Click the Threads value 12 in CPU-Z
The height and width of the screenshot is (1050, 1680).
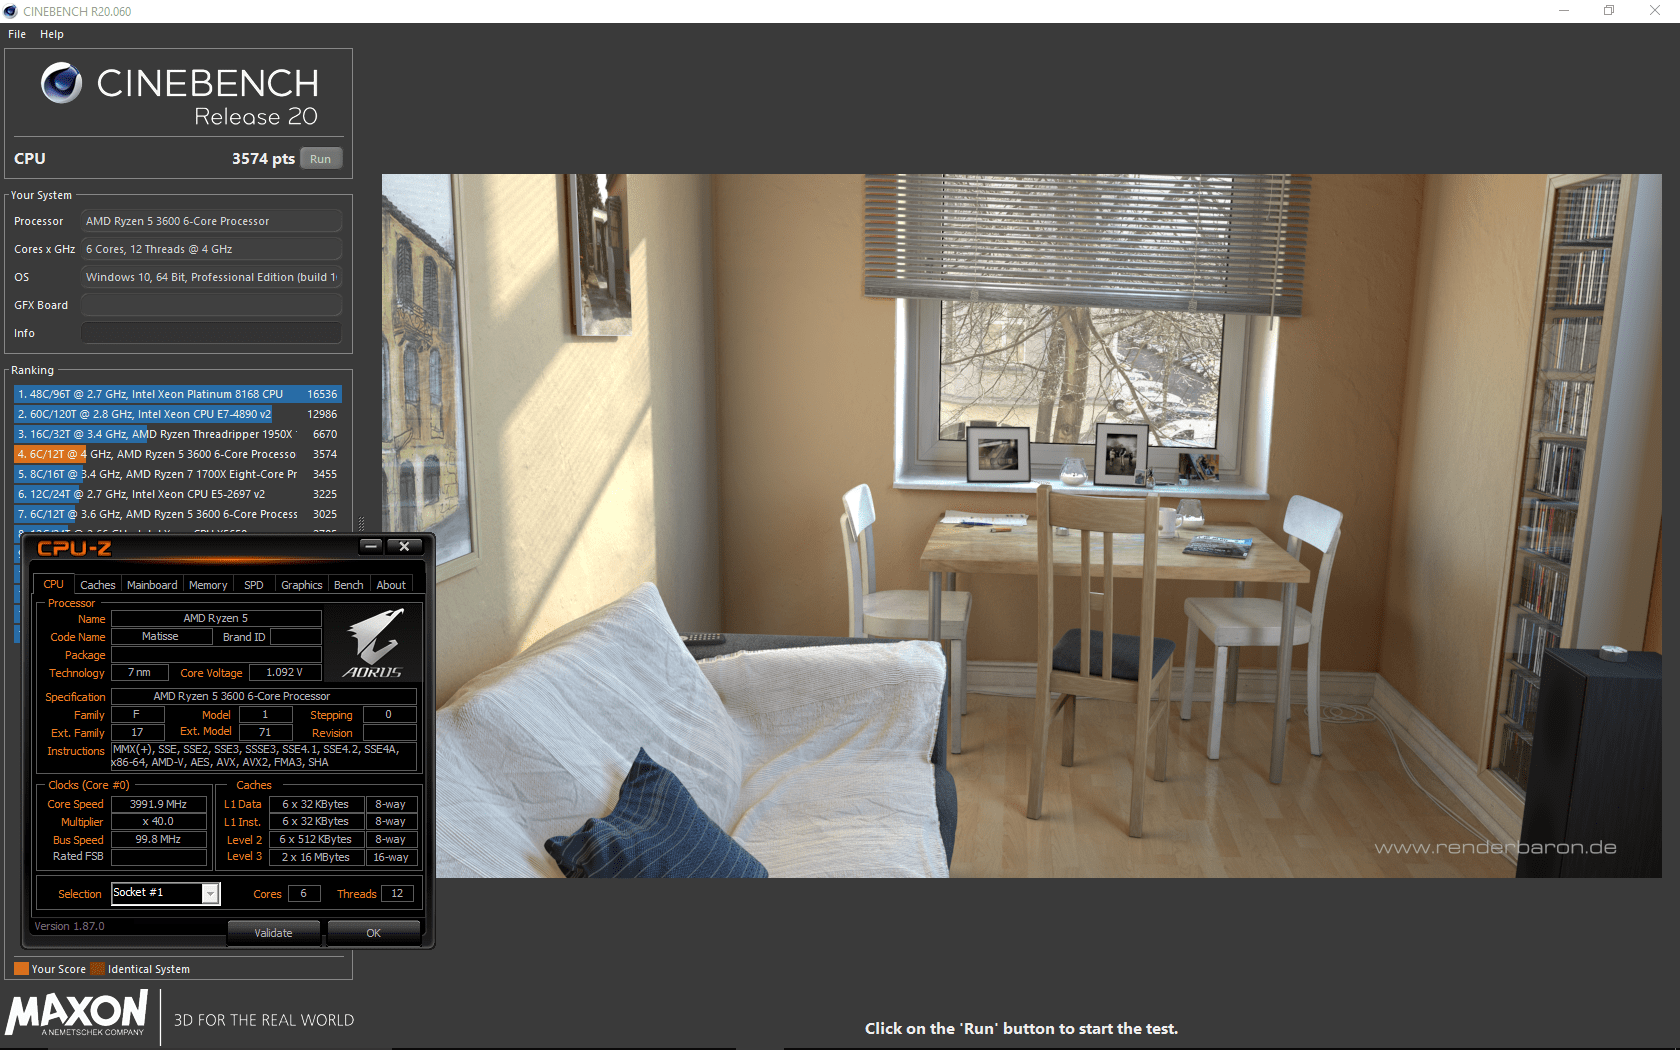point(397,894)
